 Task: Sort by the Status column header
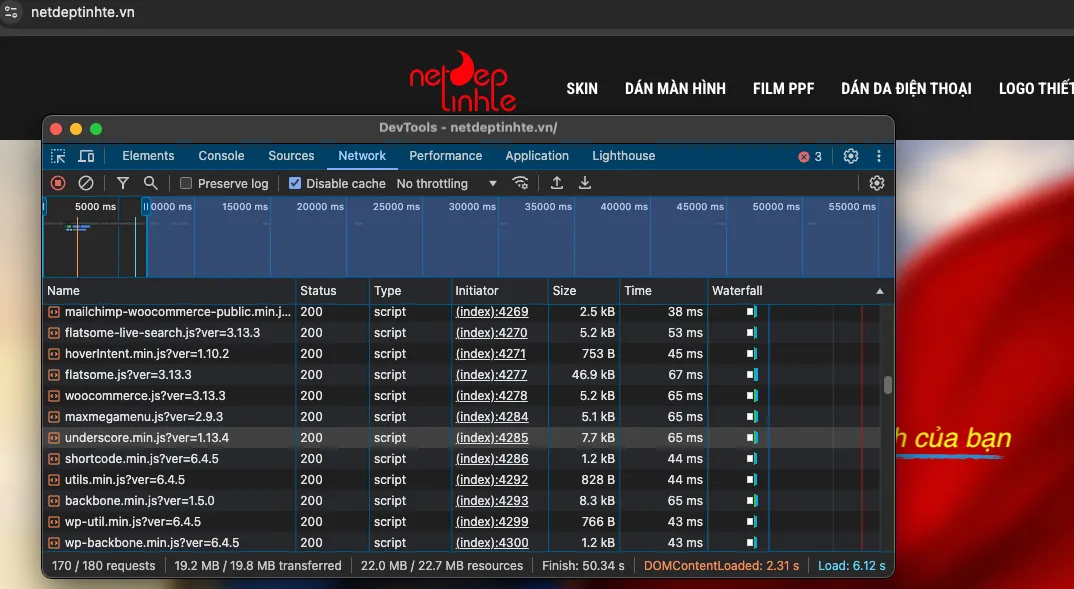pos(333,291)
